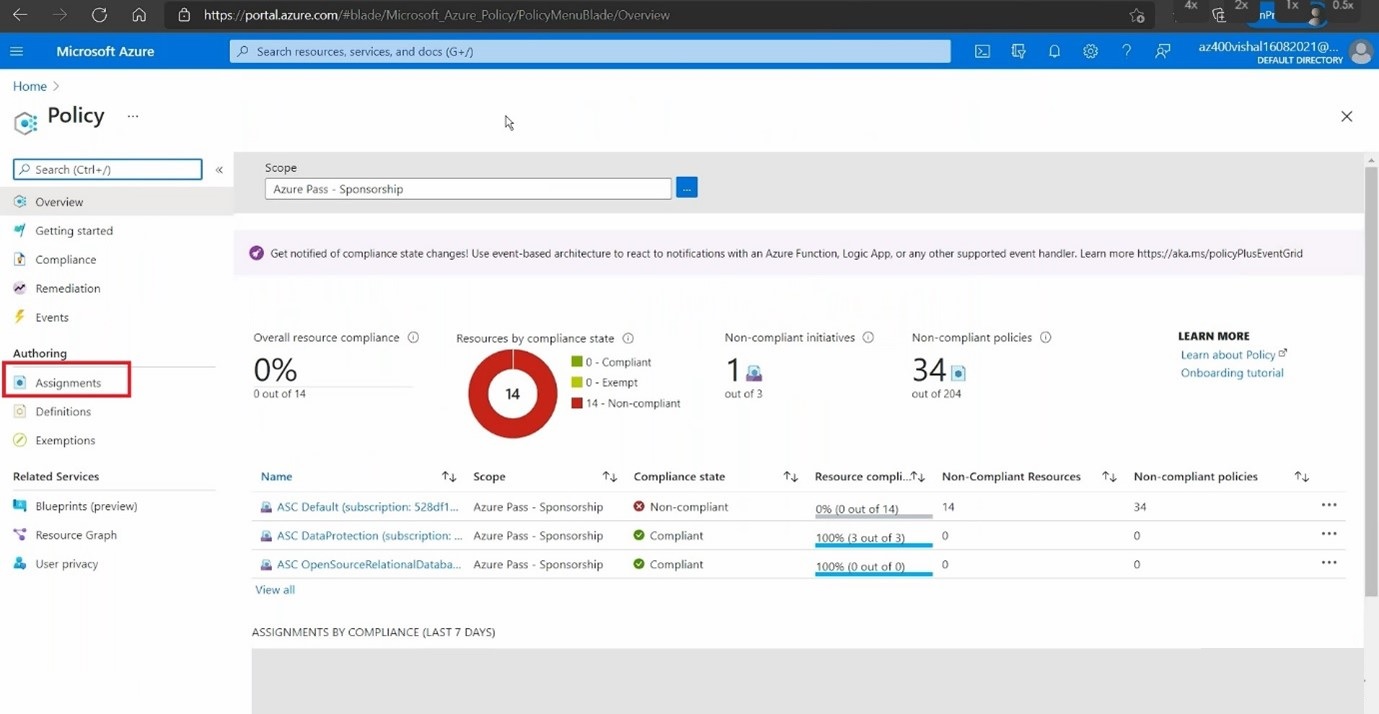Open portal settings gear icon
The image size is (1379, 714).
pos(1090,52)
